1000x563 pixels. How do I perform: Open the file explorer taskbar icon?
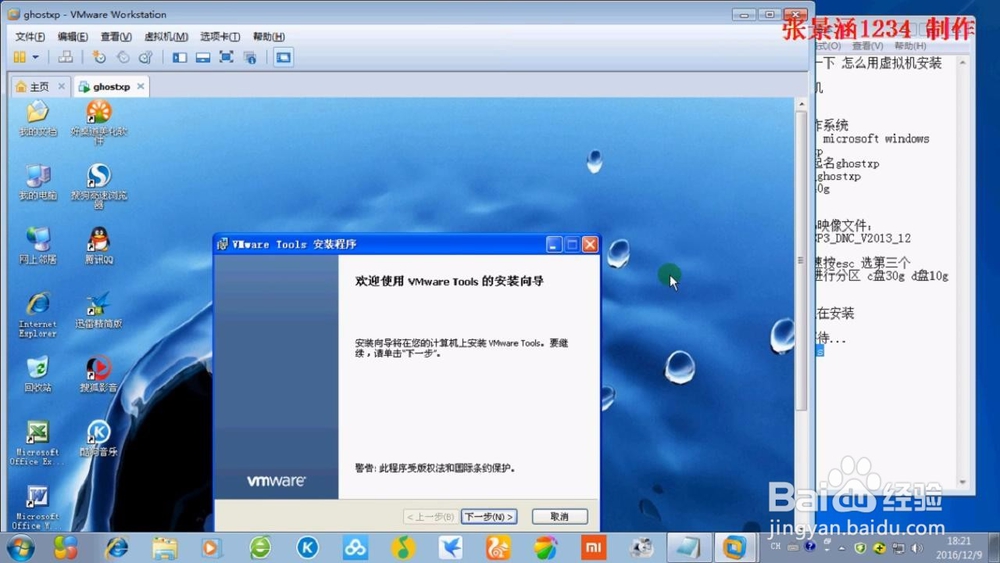point(165,548)
